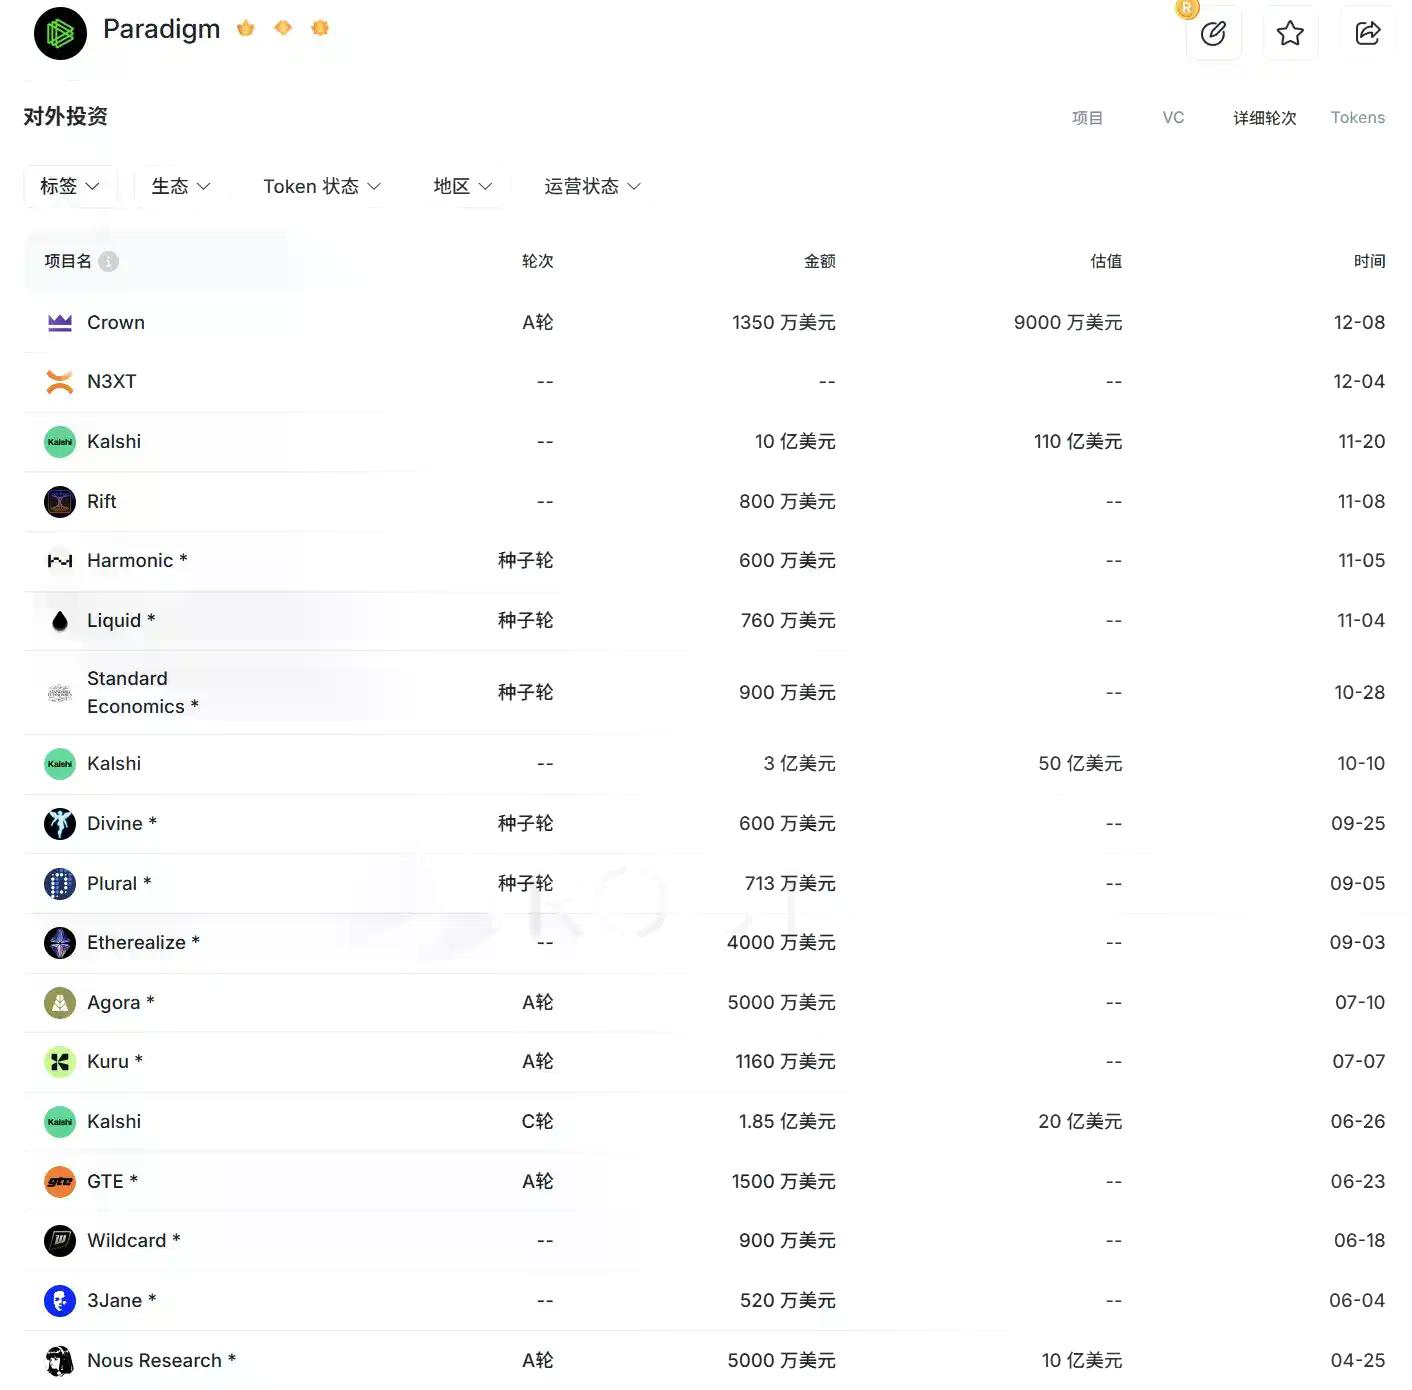This screenshot has height=1390, width=1412.
Task: Click the Nous Research logo
Action: 60,1360
